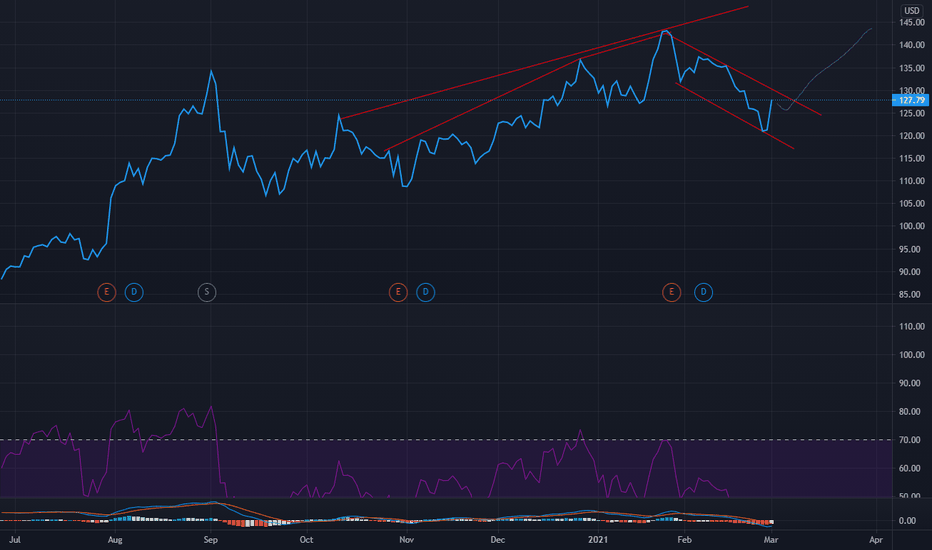Click the 135.00 price axis label
The width and height of the screenshot is (932, 550).
pos(912,68)
